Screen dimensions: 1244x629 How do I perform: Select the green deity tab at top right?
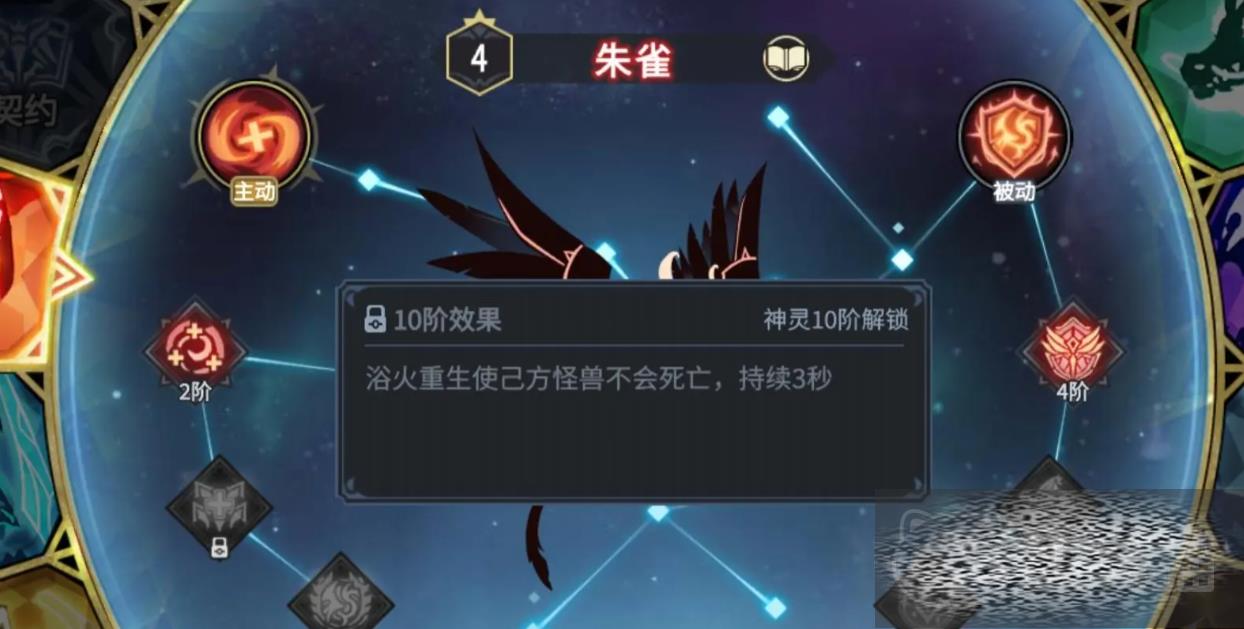(x=1195, y=75)
